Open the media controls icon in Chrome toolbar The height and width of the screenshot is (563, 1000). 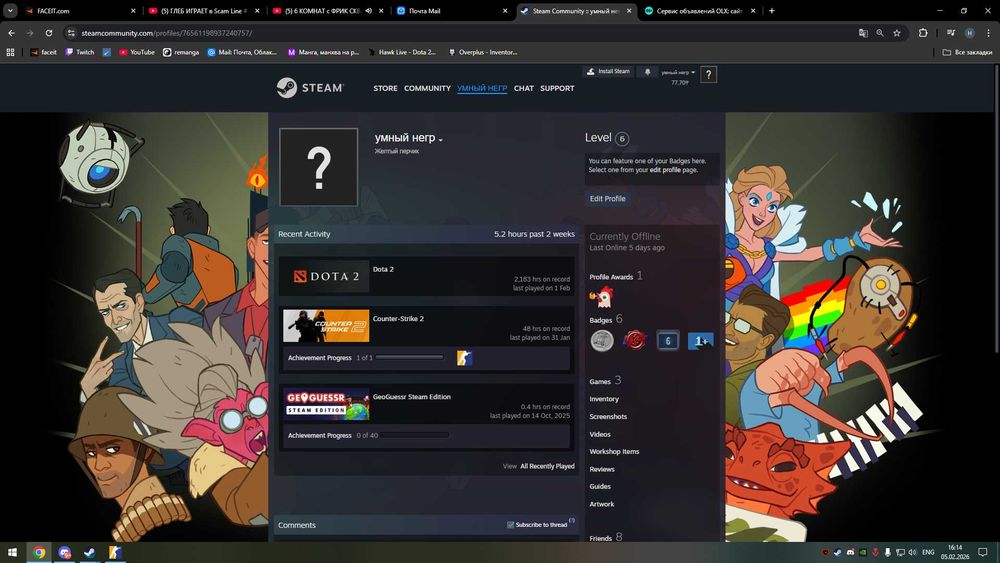point(950,33)
